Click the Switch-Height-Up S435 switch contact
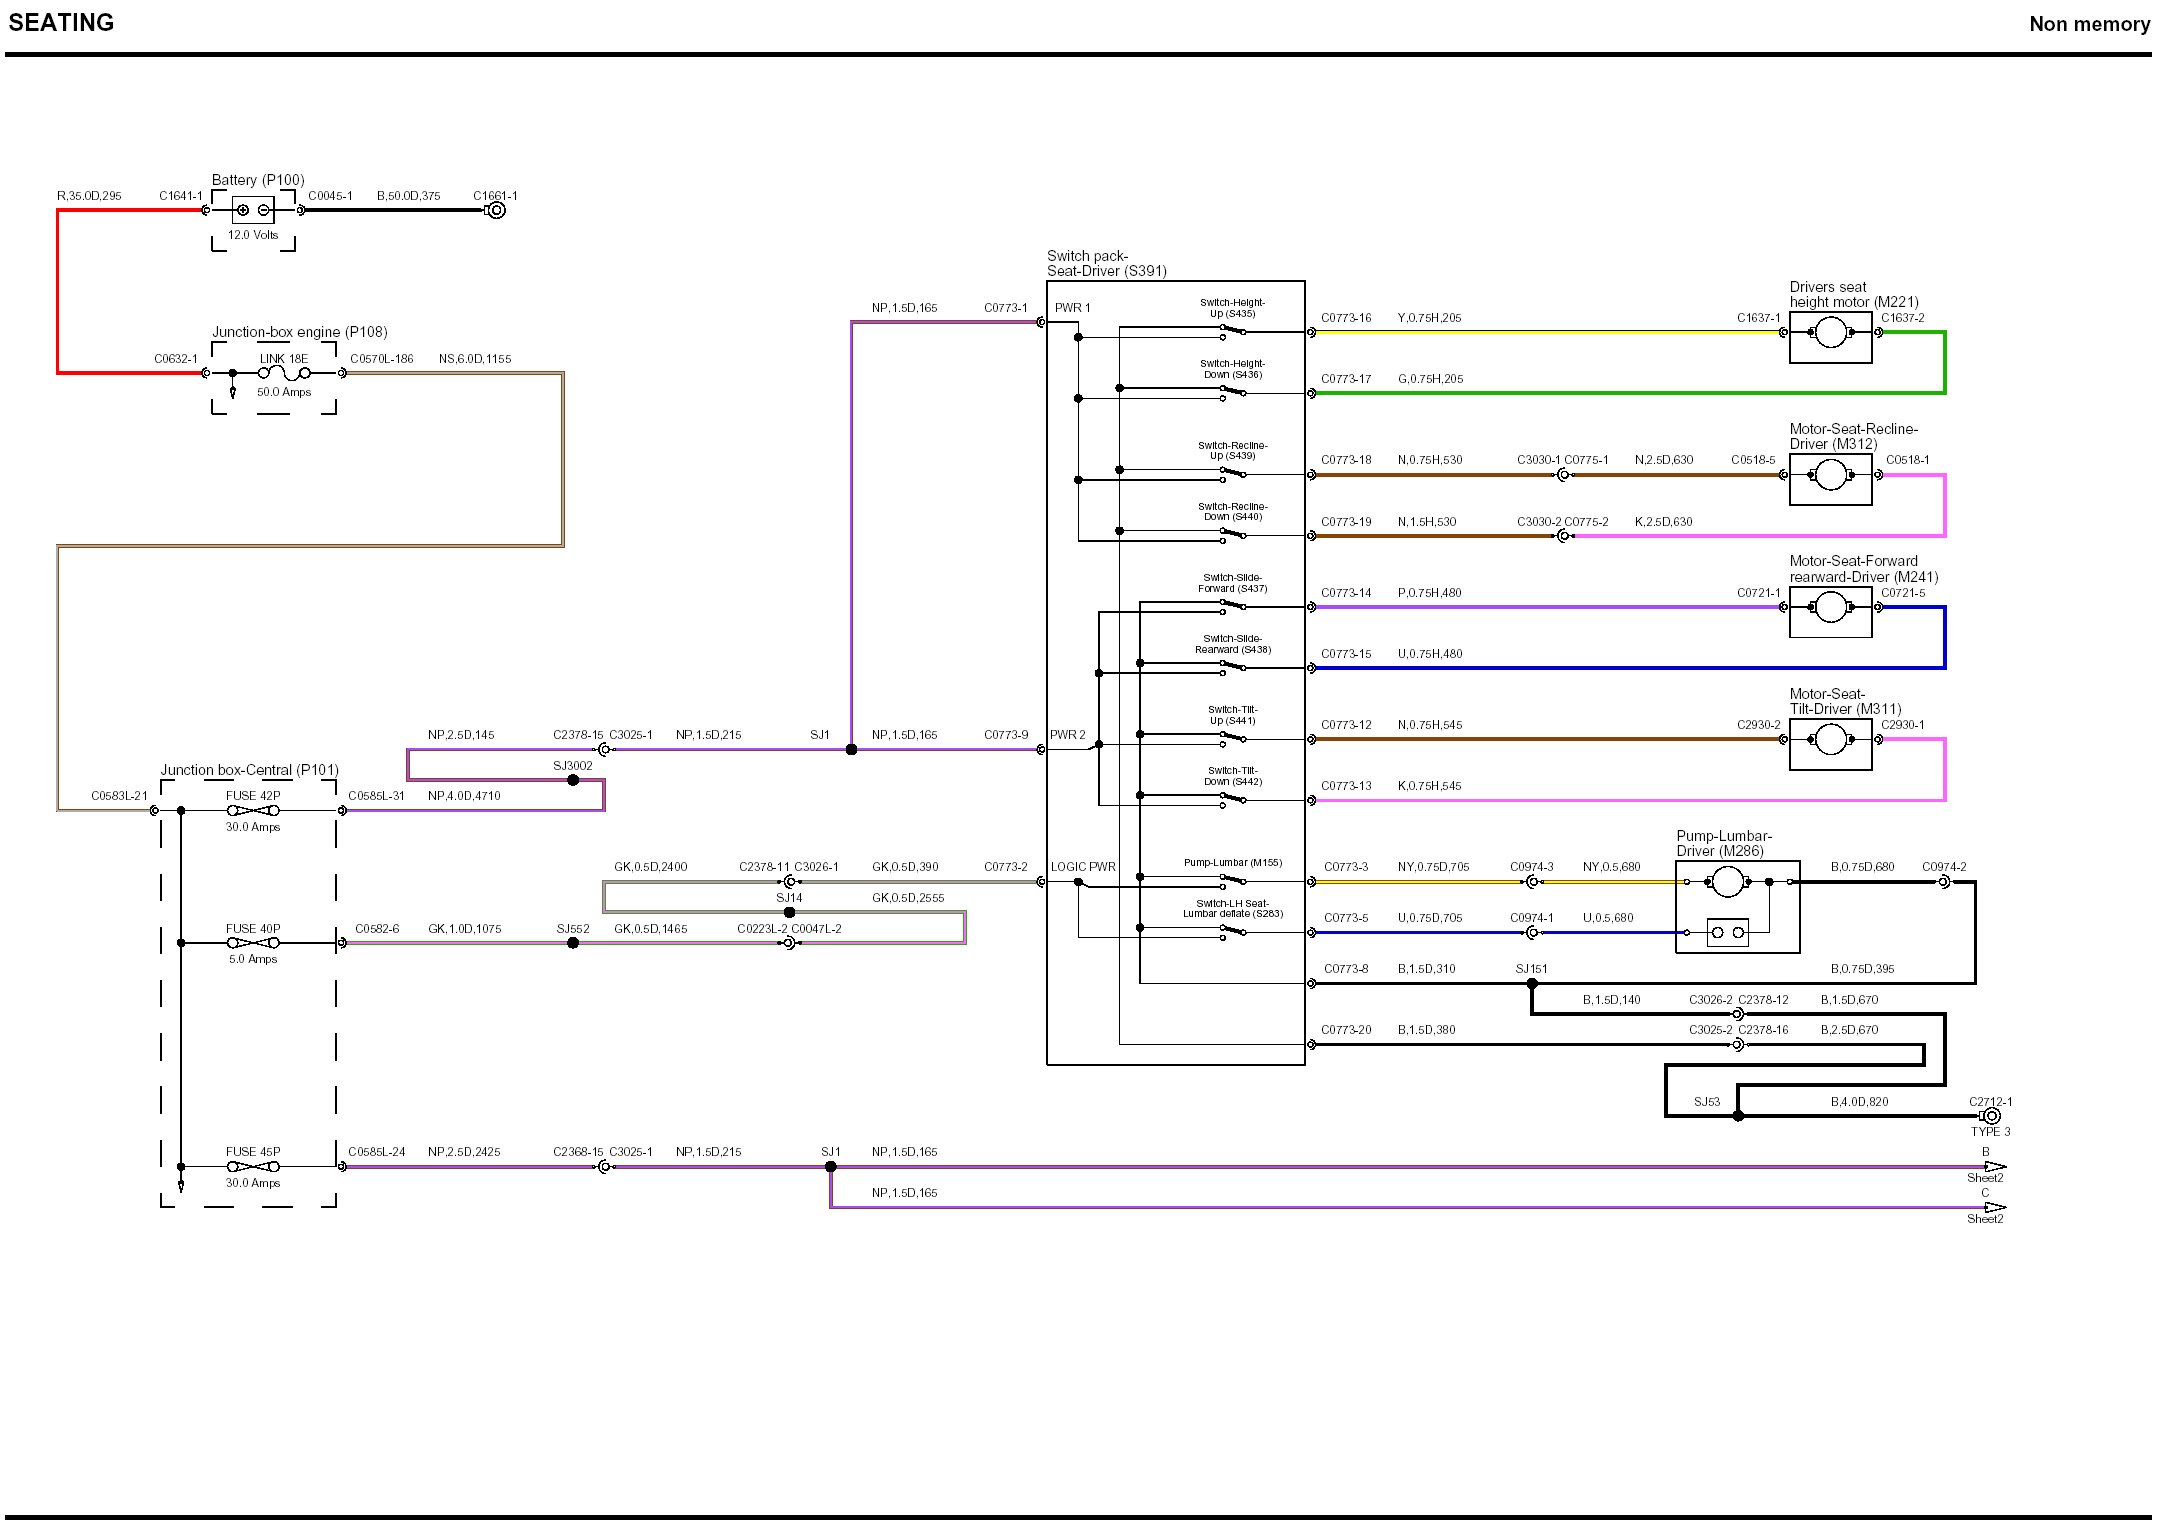This screenshot has width=2164, height=1528. [x=1233, y=330]
